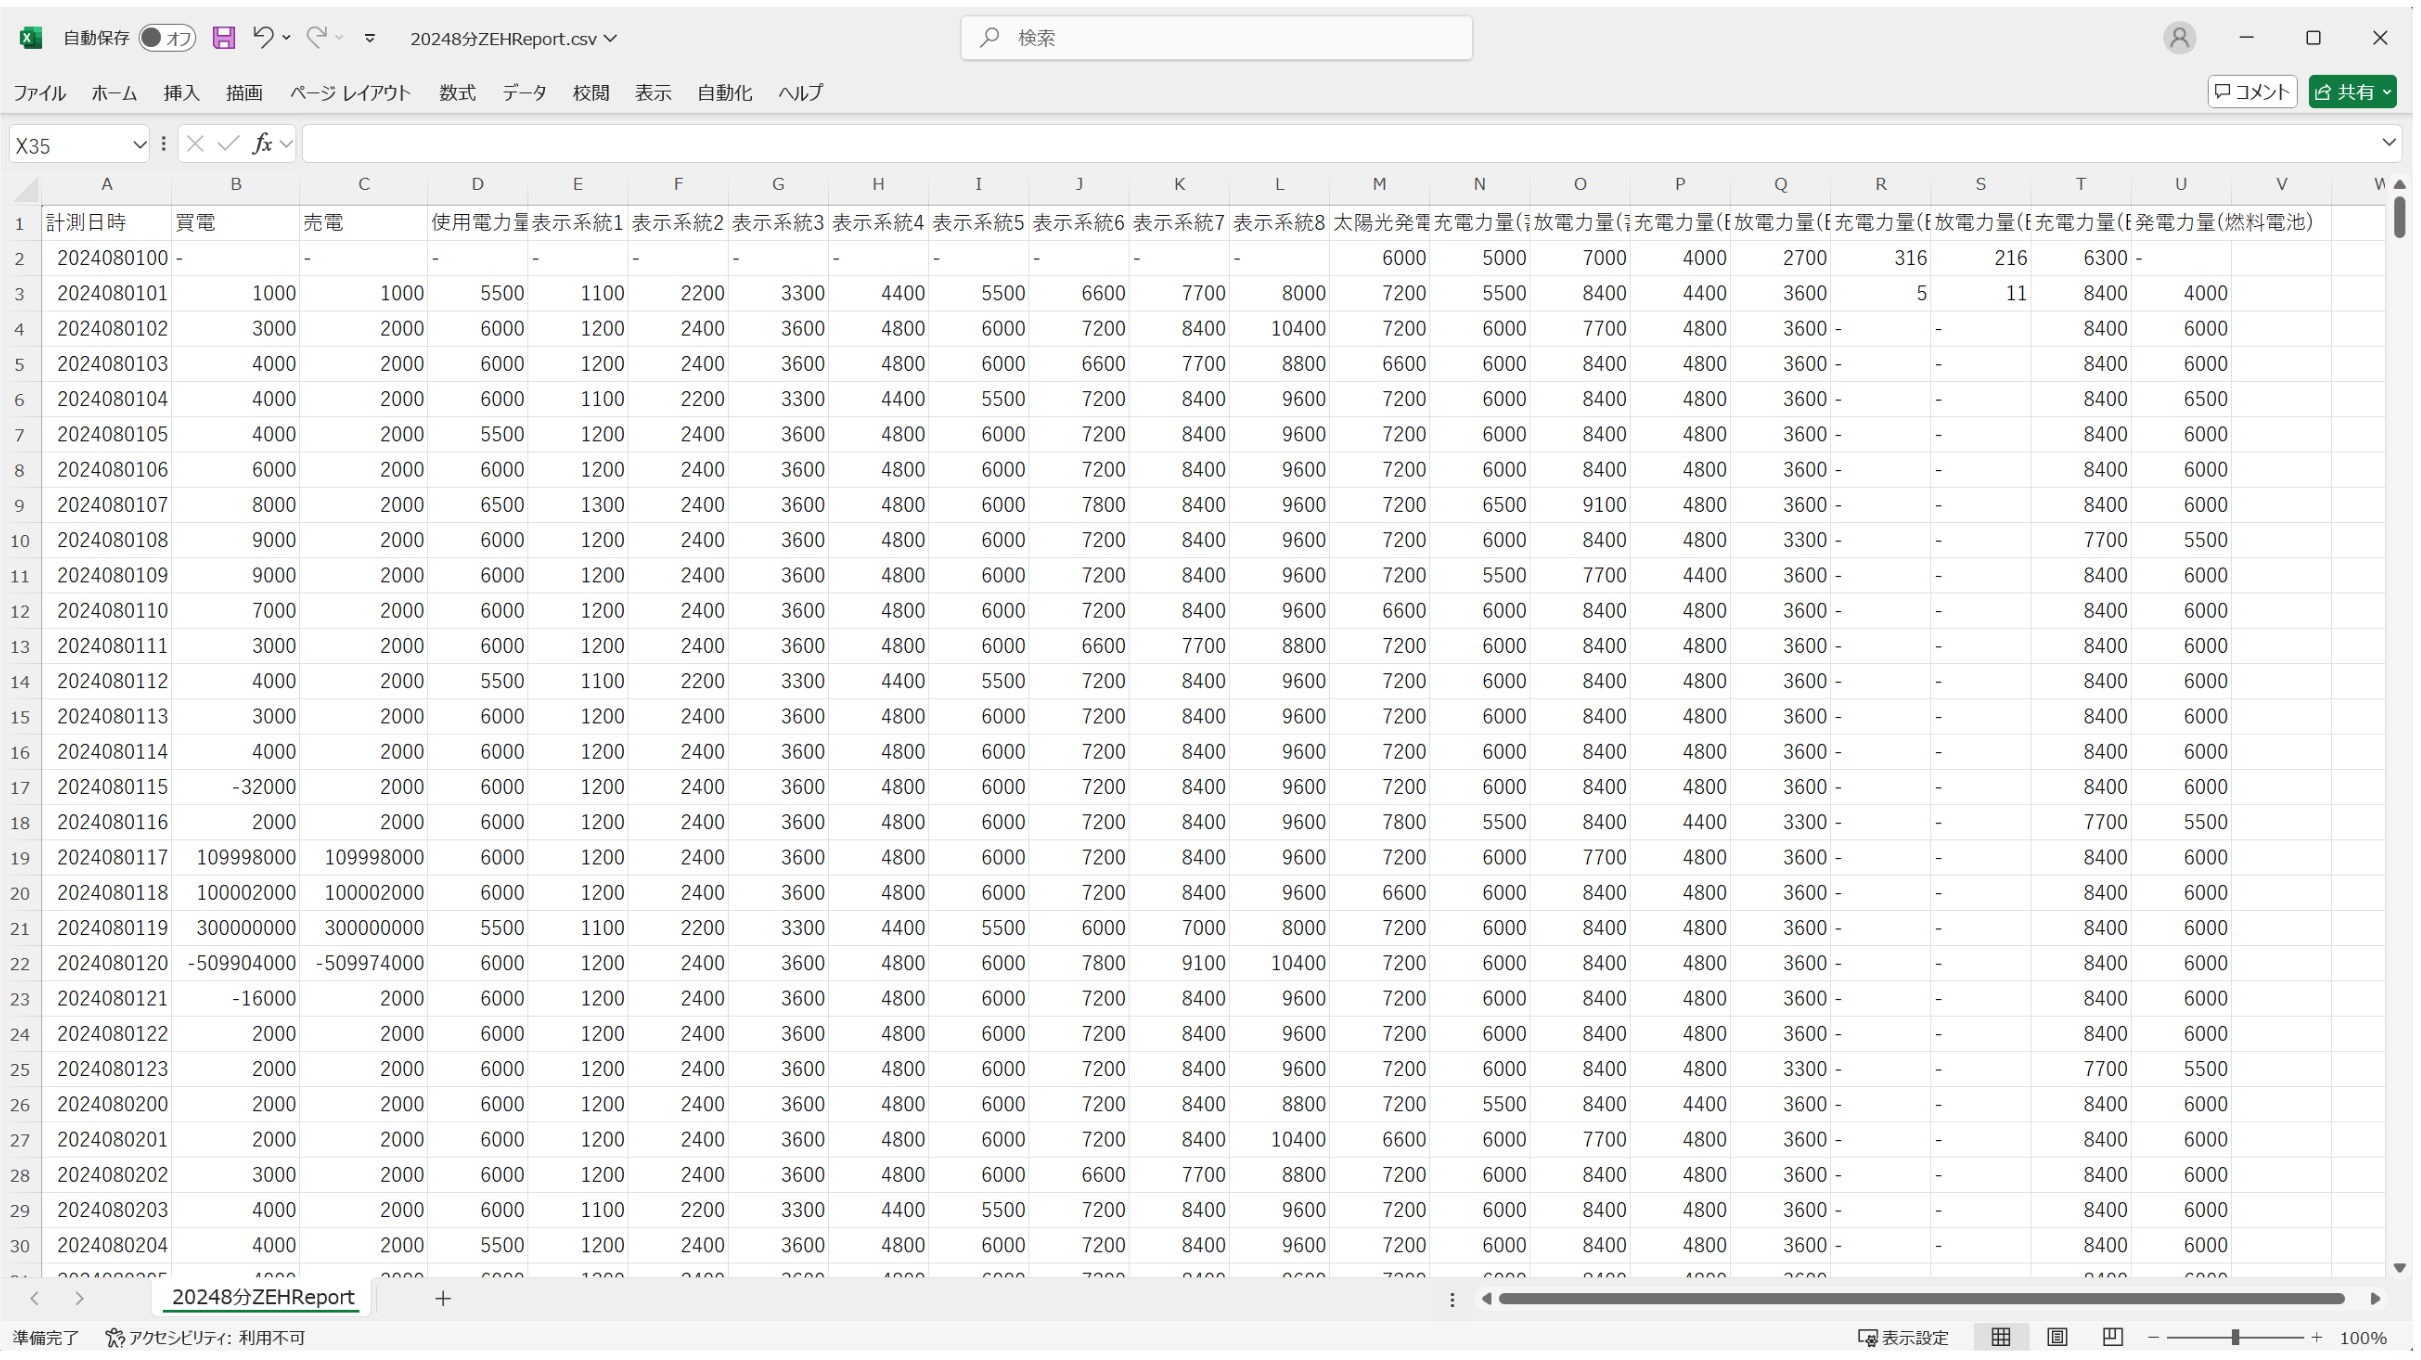Open the 数式 ribbon tab
The height and width of the screenshot is (1360, 2421).
pos(457,93)
